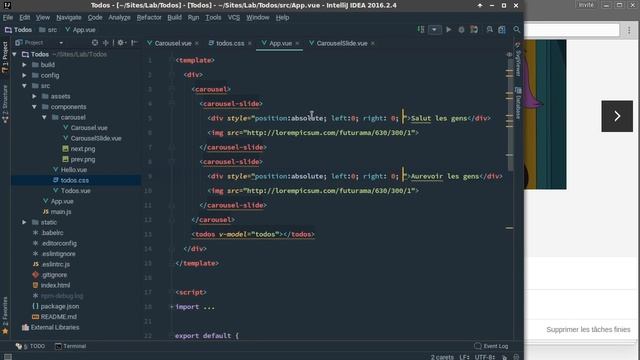
Task: Open the Navigate menu
Action: pos(69,18)
